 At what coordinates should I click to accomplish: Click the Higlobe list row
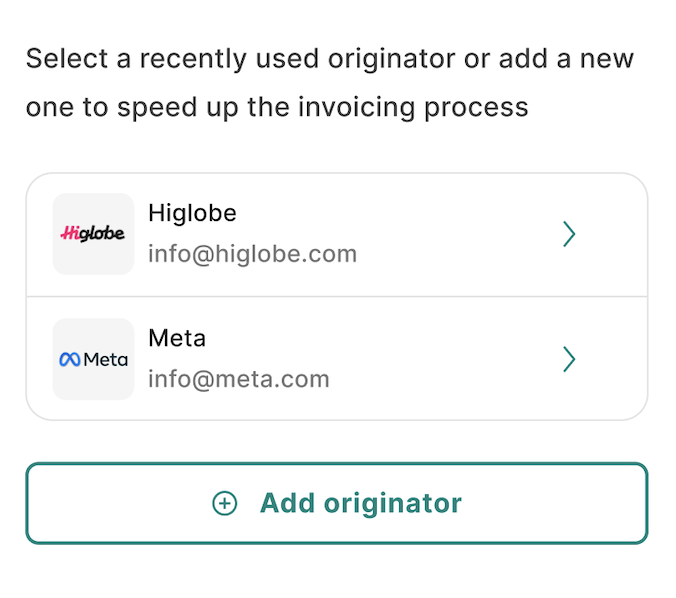point(337,235)
